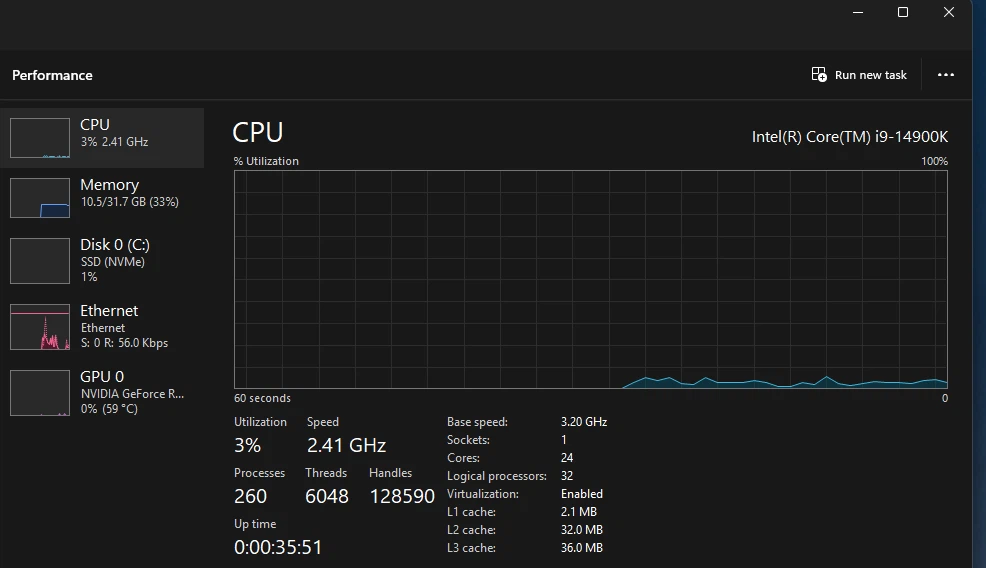Click the GPU 0% (59 °C) temperature text

(109, 409)
